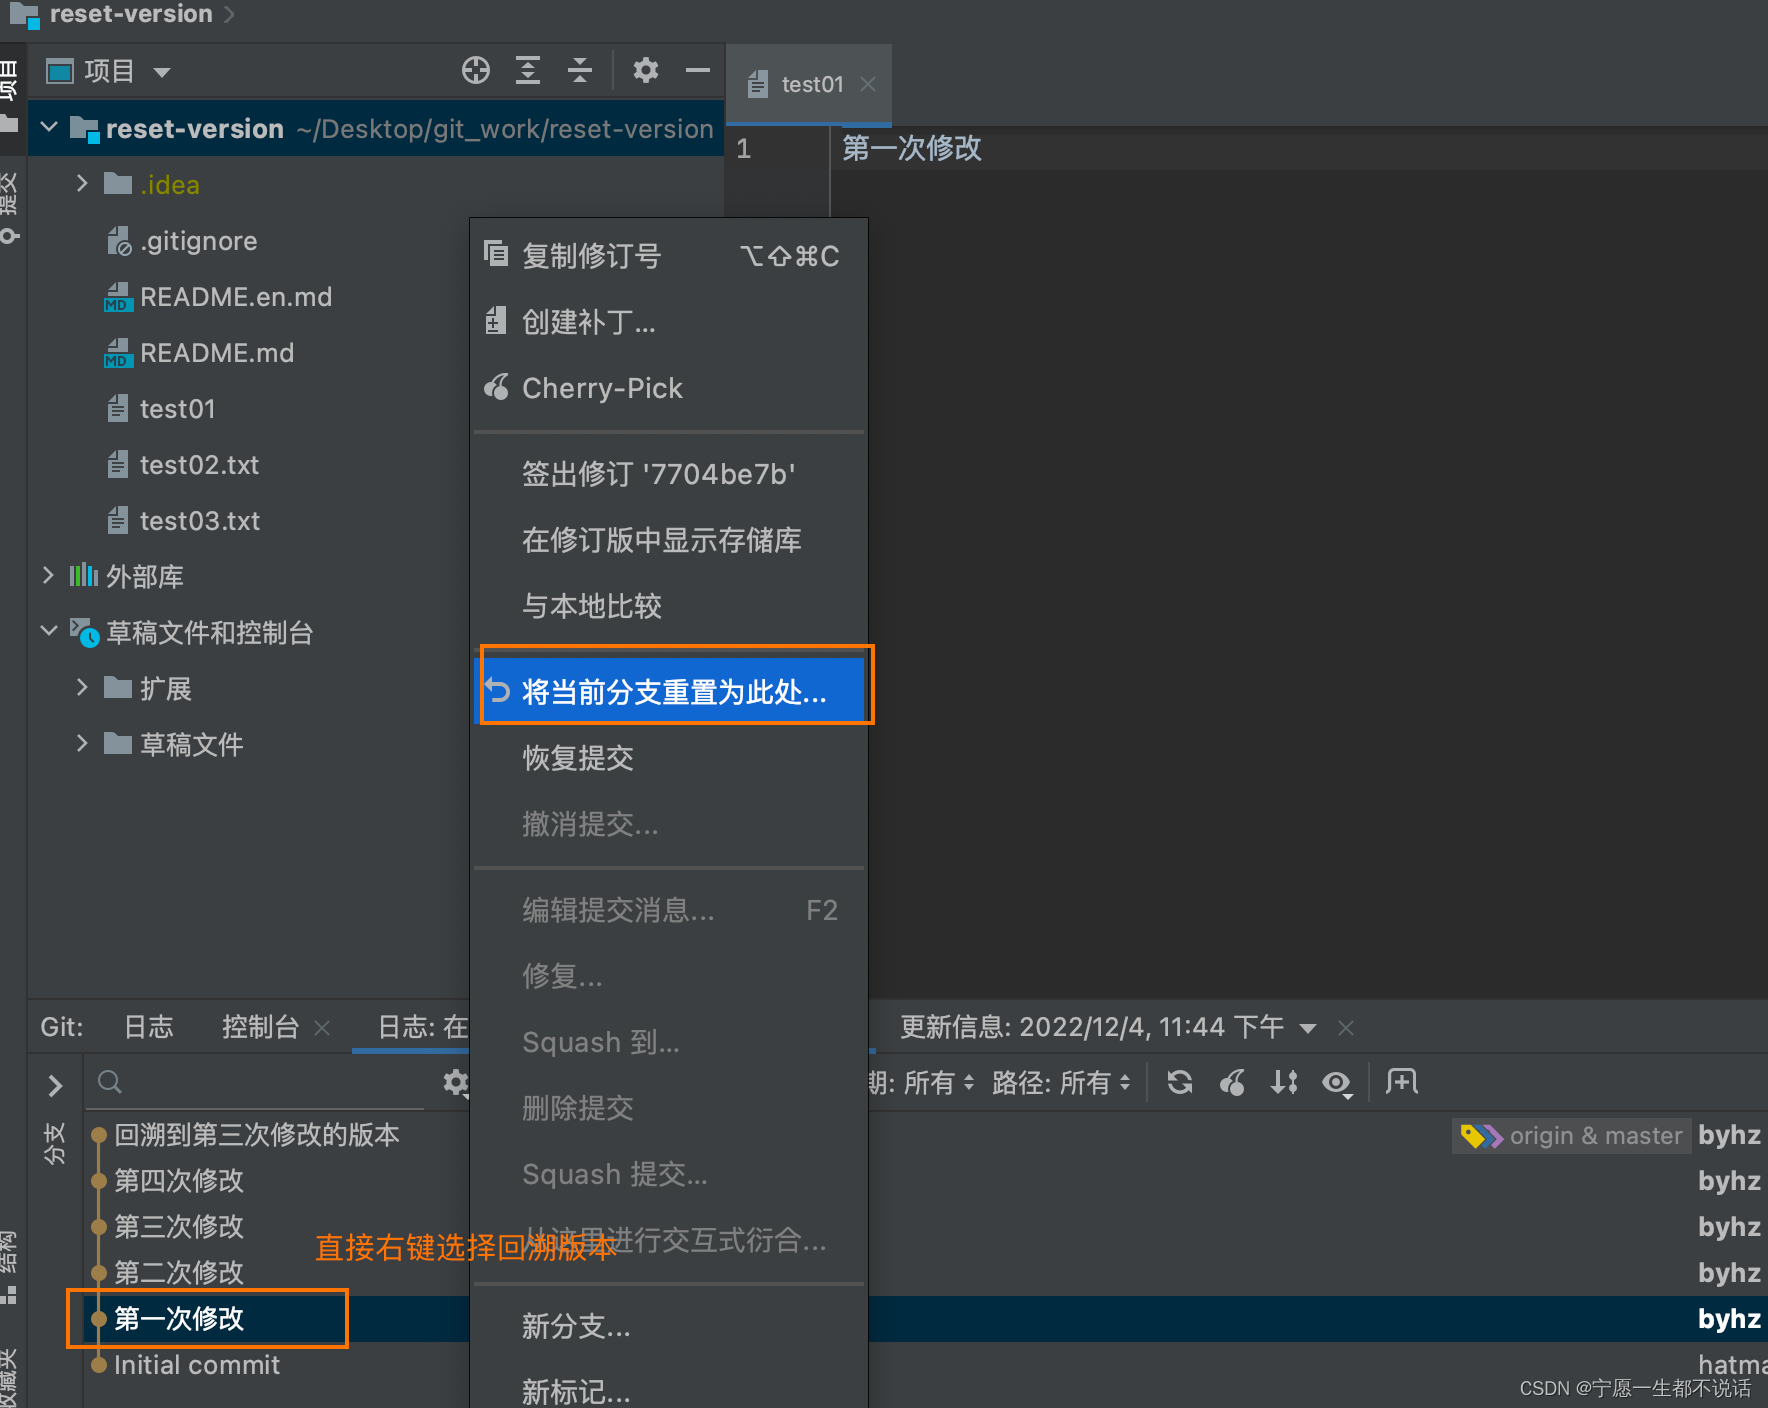Expand the 草稿文件 folder
This screenshot has height=1408, width=1768.
click(x=82, y=743)
